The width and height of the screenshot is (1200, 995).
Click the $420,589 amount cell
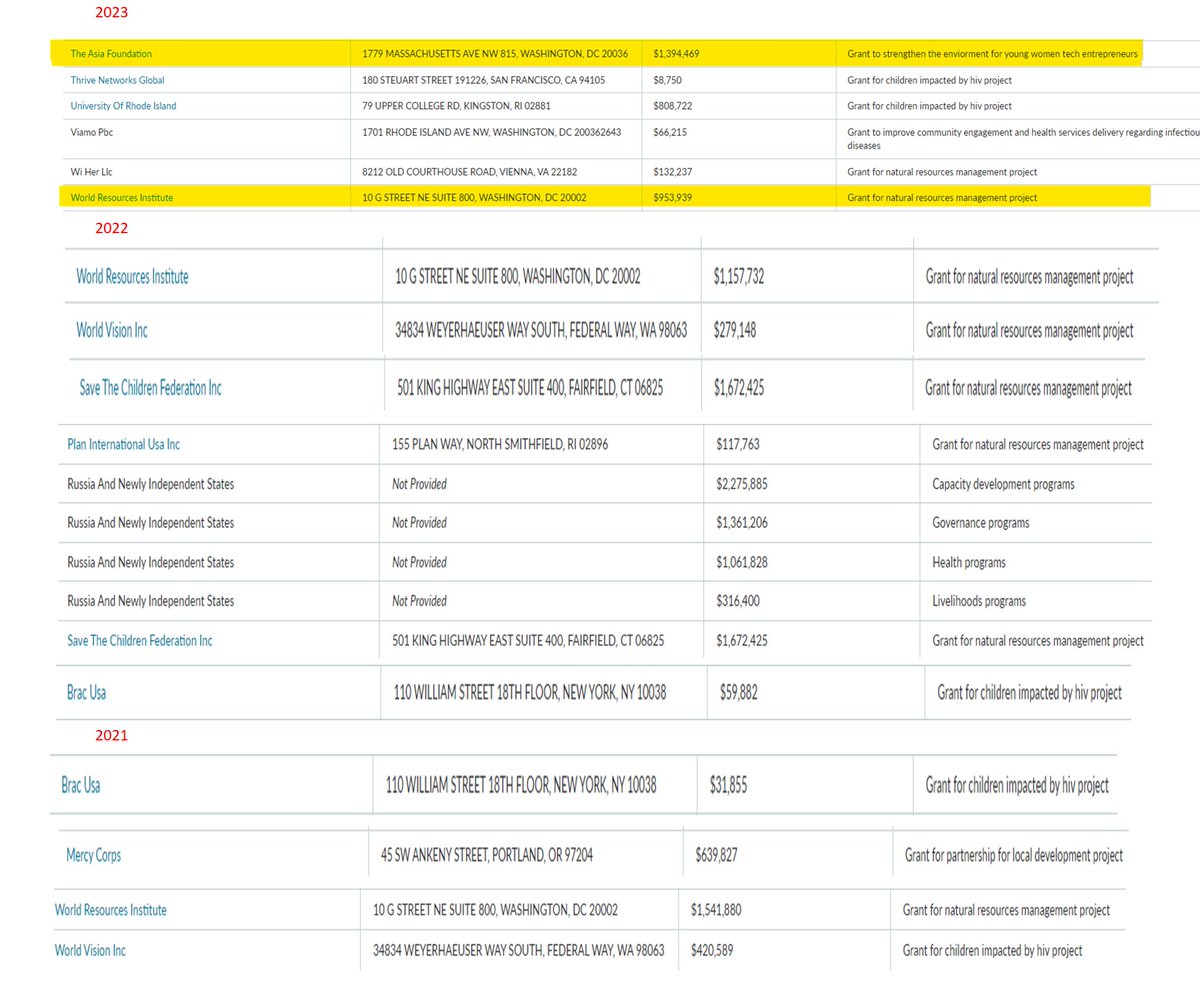pos(712,950)
